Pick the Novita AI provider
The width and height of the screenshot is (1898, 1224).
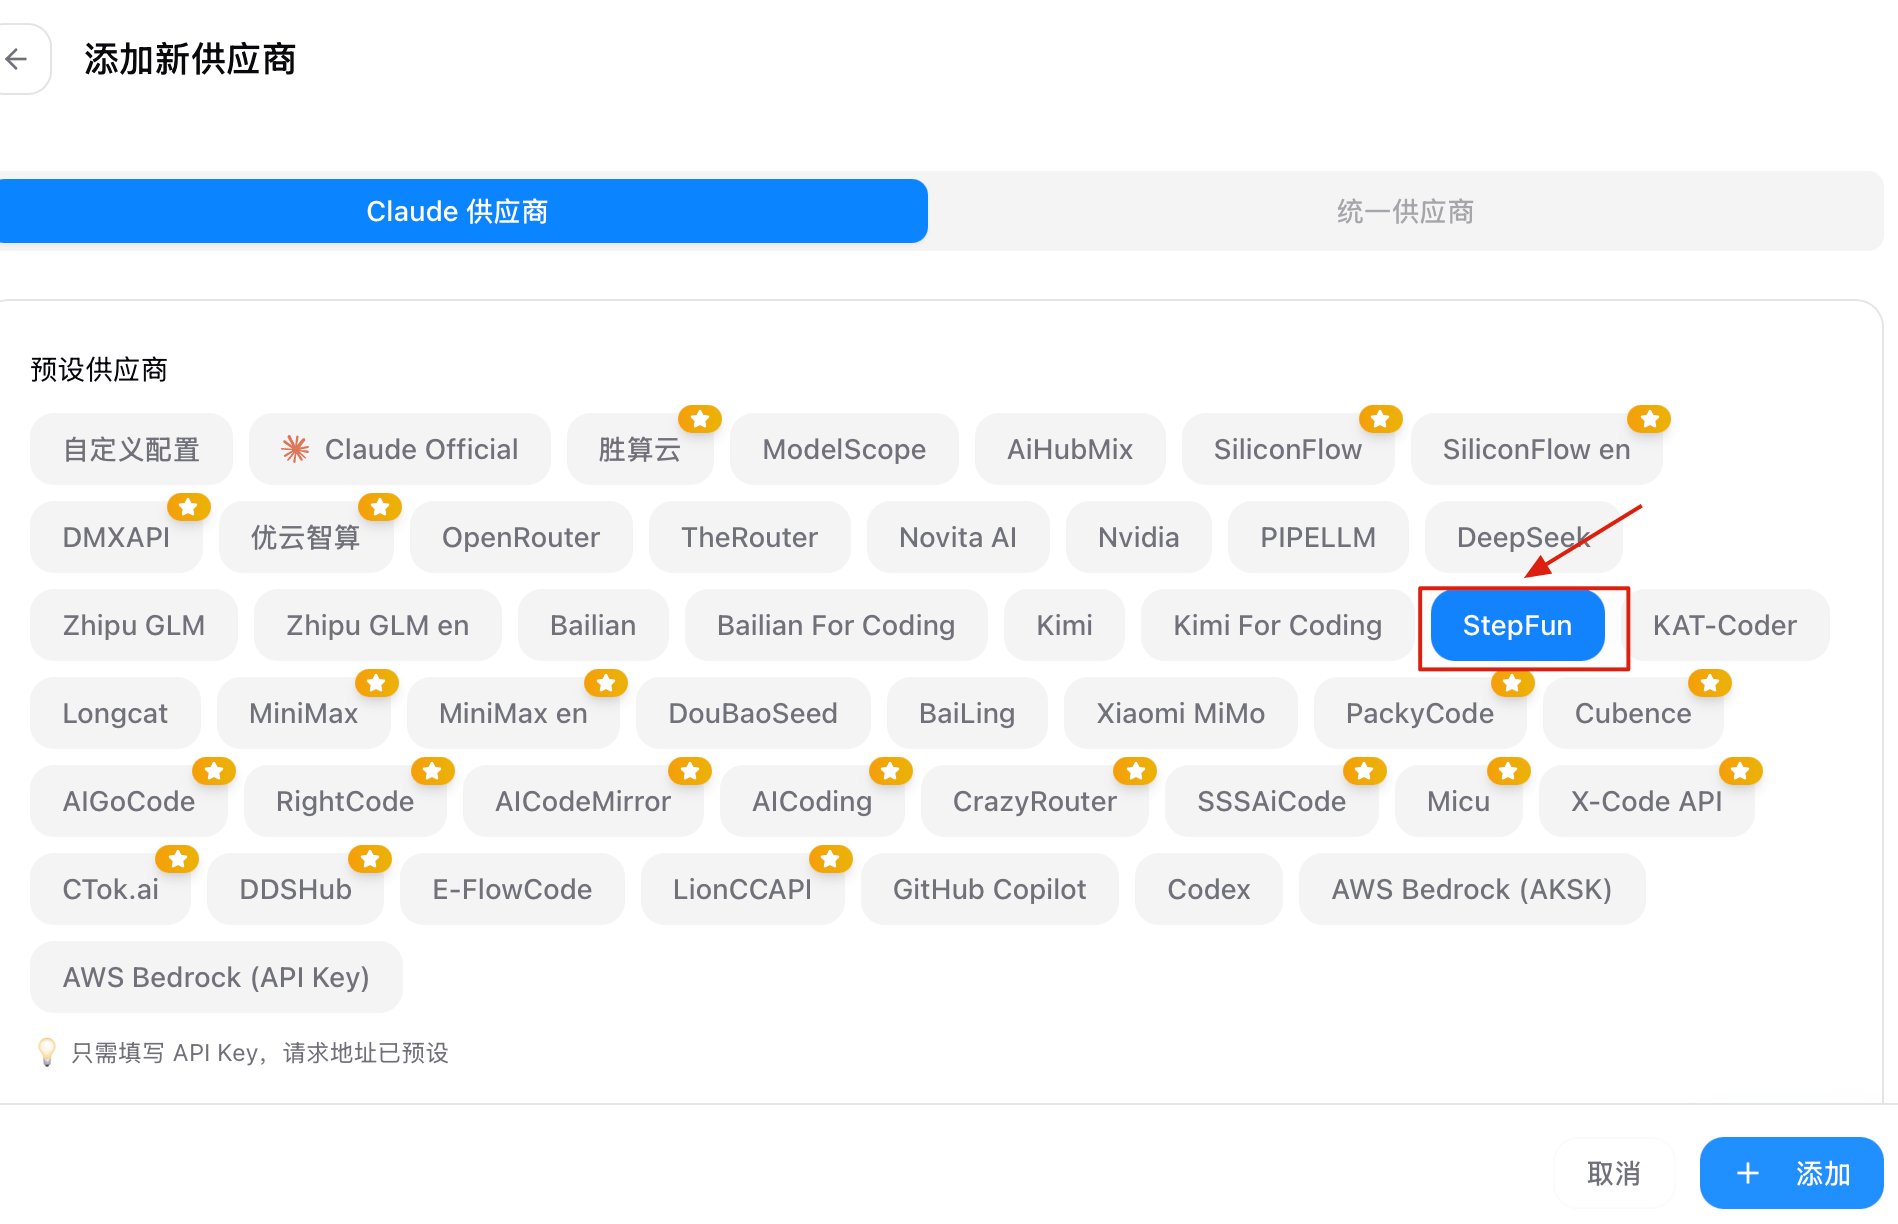958,537
